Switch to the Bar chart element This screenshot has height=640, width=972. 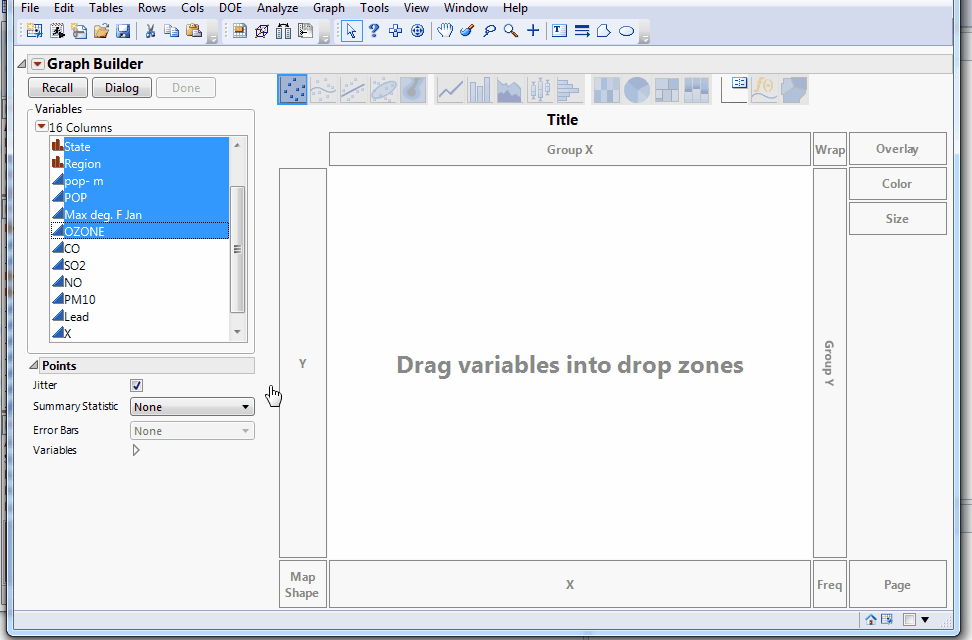tap(479, 89)
